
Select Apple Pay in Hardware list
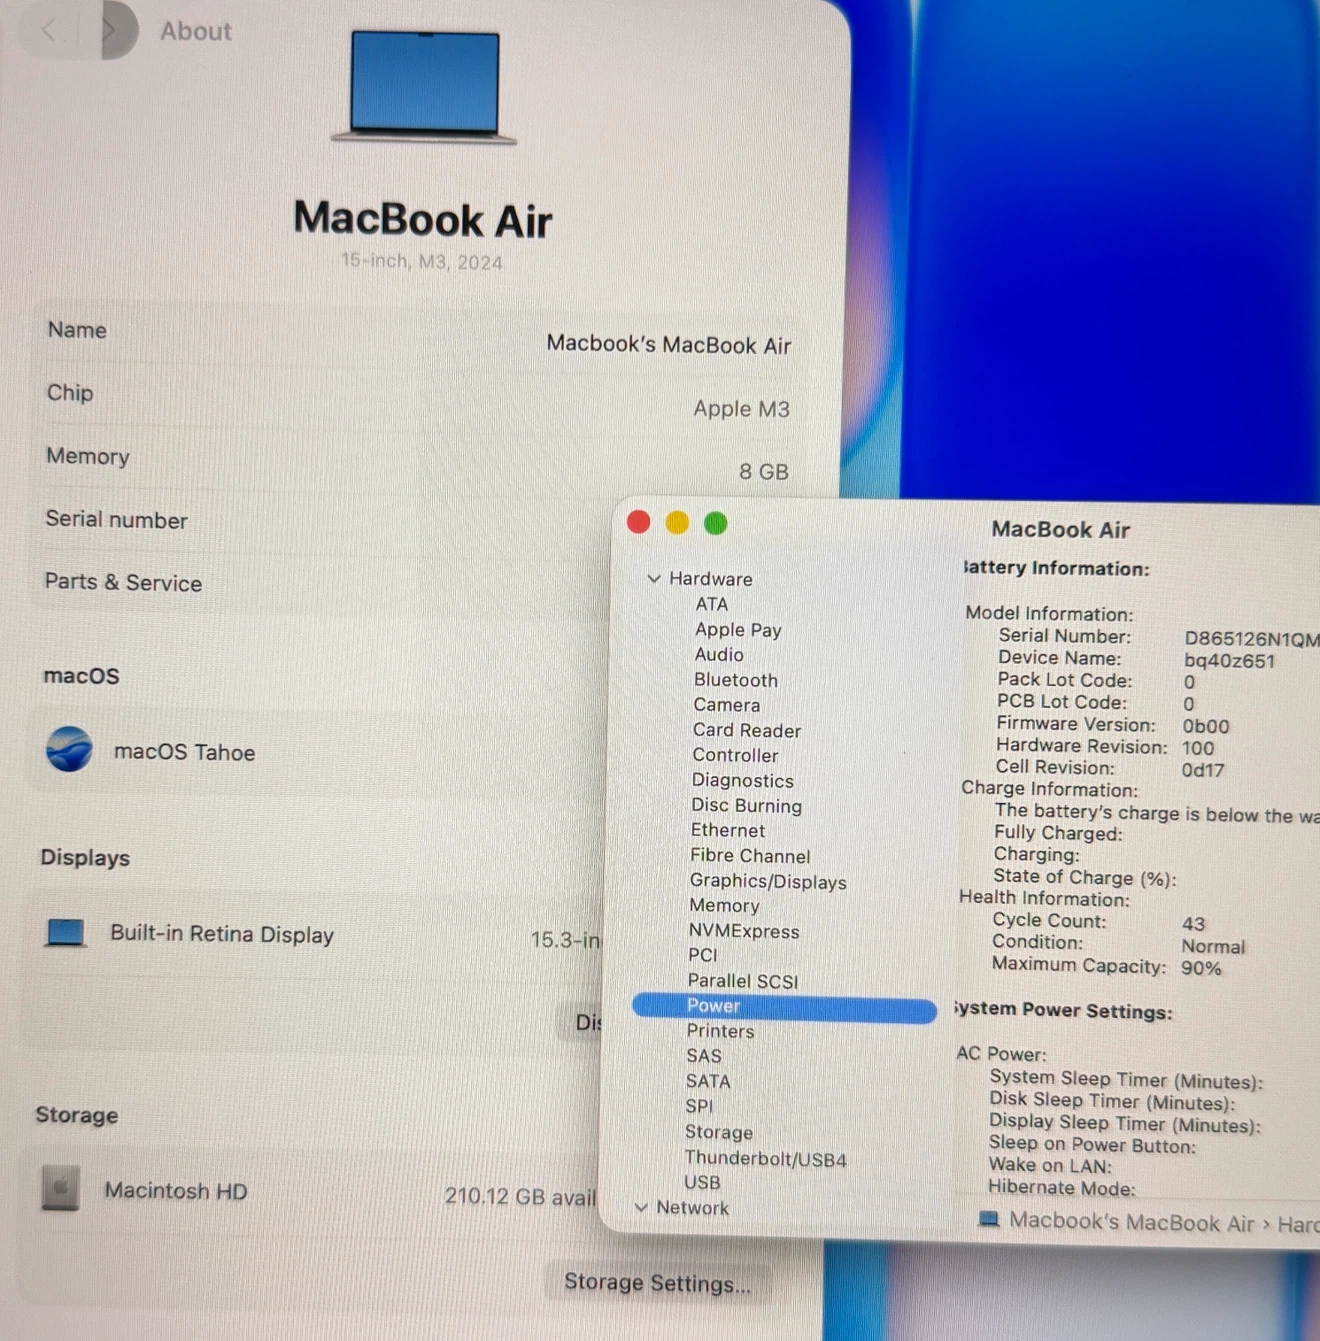click(x=738, y=629)
